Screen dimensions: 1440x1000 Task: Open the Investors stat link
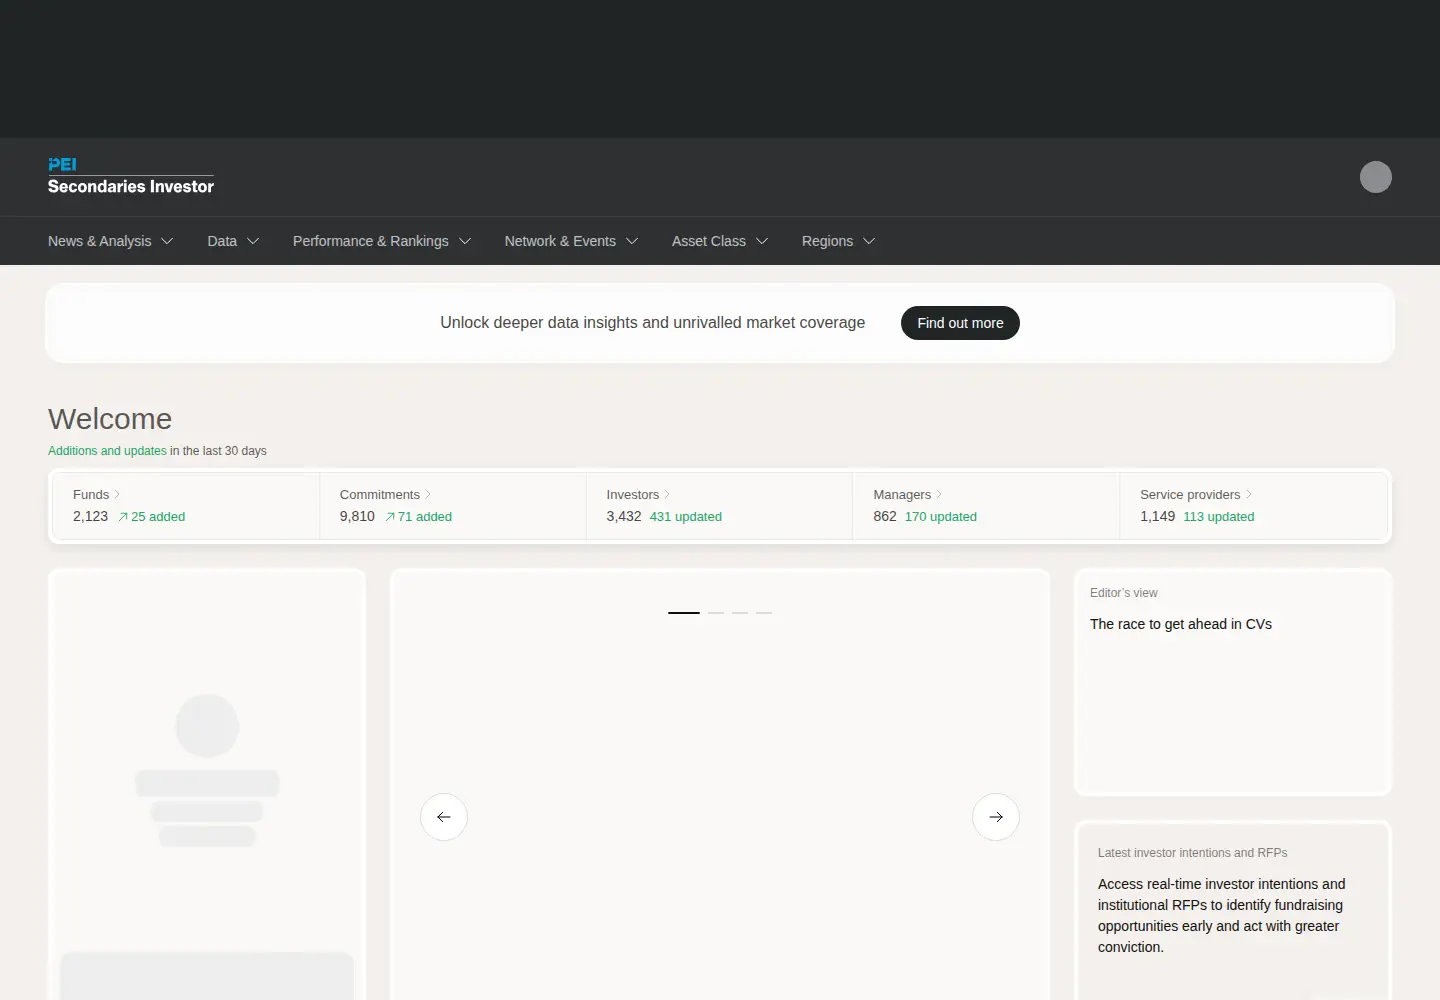(638, 495)
